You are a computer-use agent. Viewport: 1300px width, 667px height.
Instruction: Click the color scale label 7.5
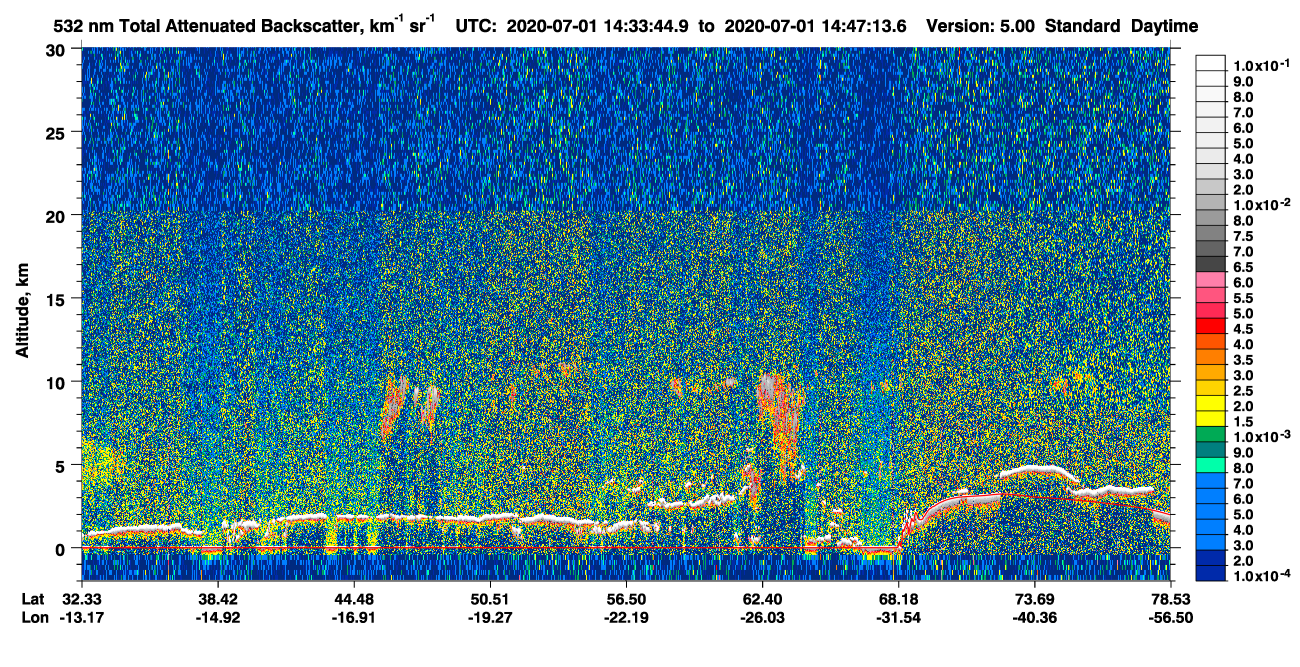[x=1243, y=236]
